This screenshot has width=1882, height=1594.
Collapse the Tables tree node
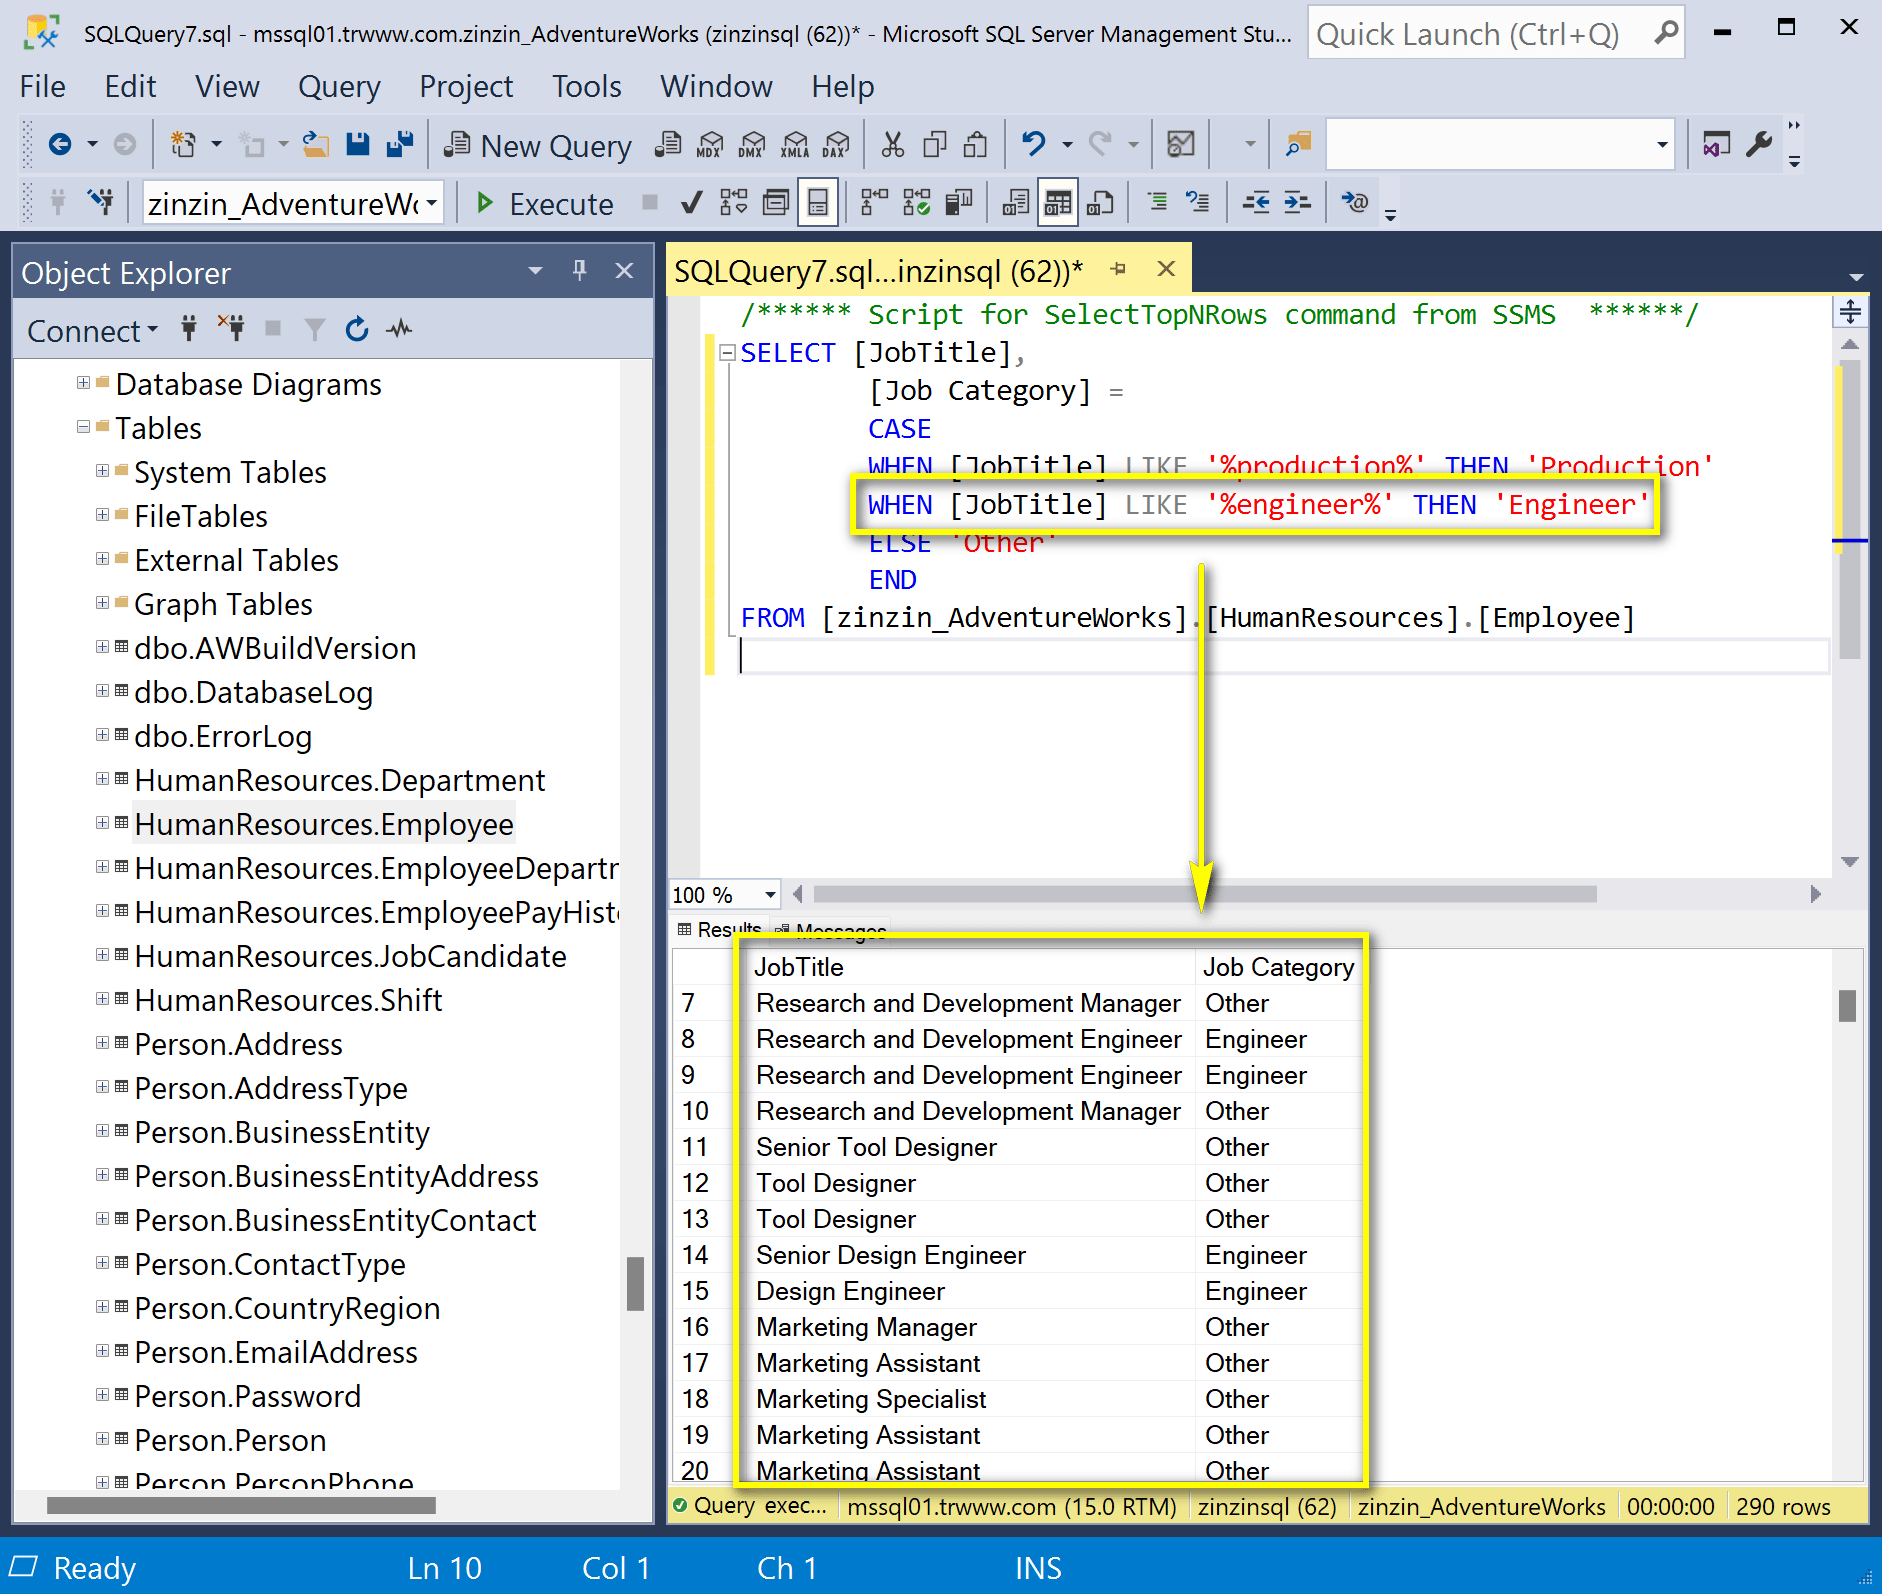point(83,427)
